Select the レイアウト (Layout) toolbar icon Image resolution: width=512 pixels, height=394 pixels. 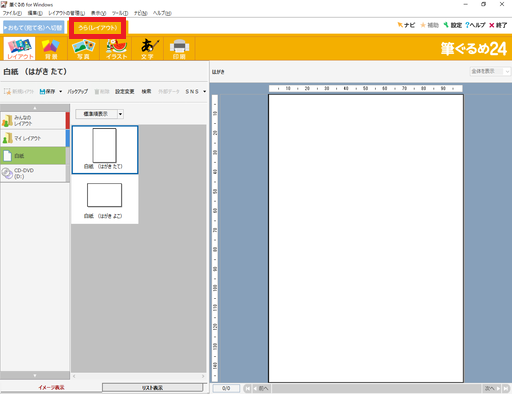(x=19, y=49)
